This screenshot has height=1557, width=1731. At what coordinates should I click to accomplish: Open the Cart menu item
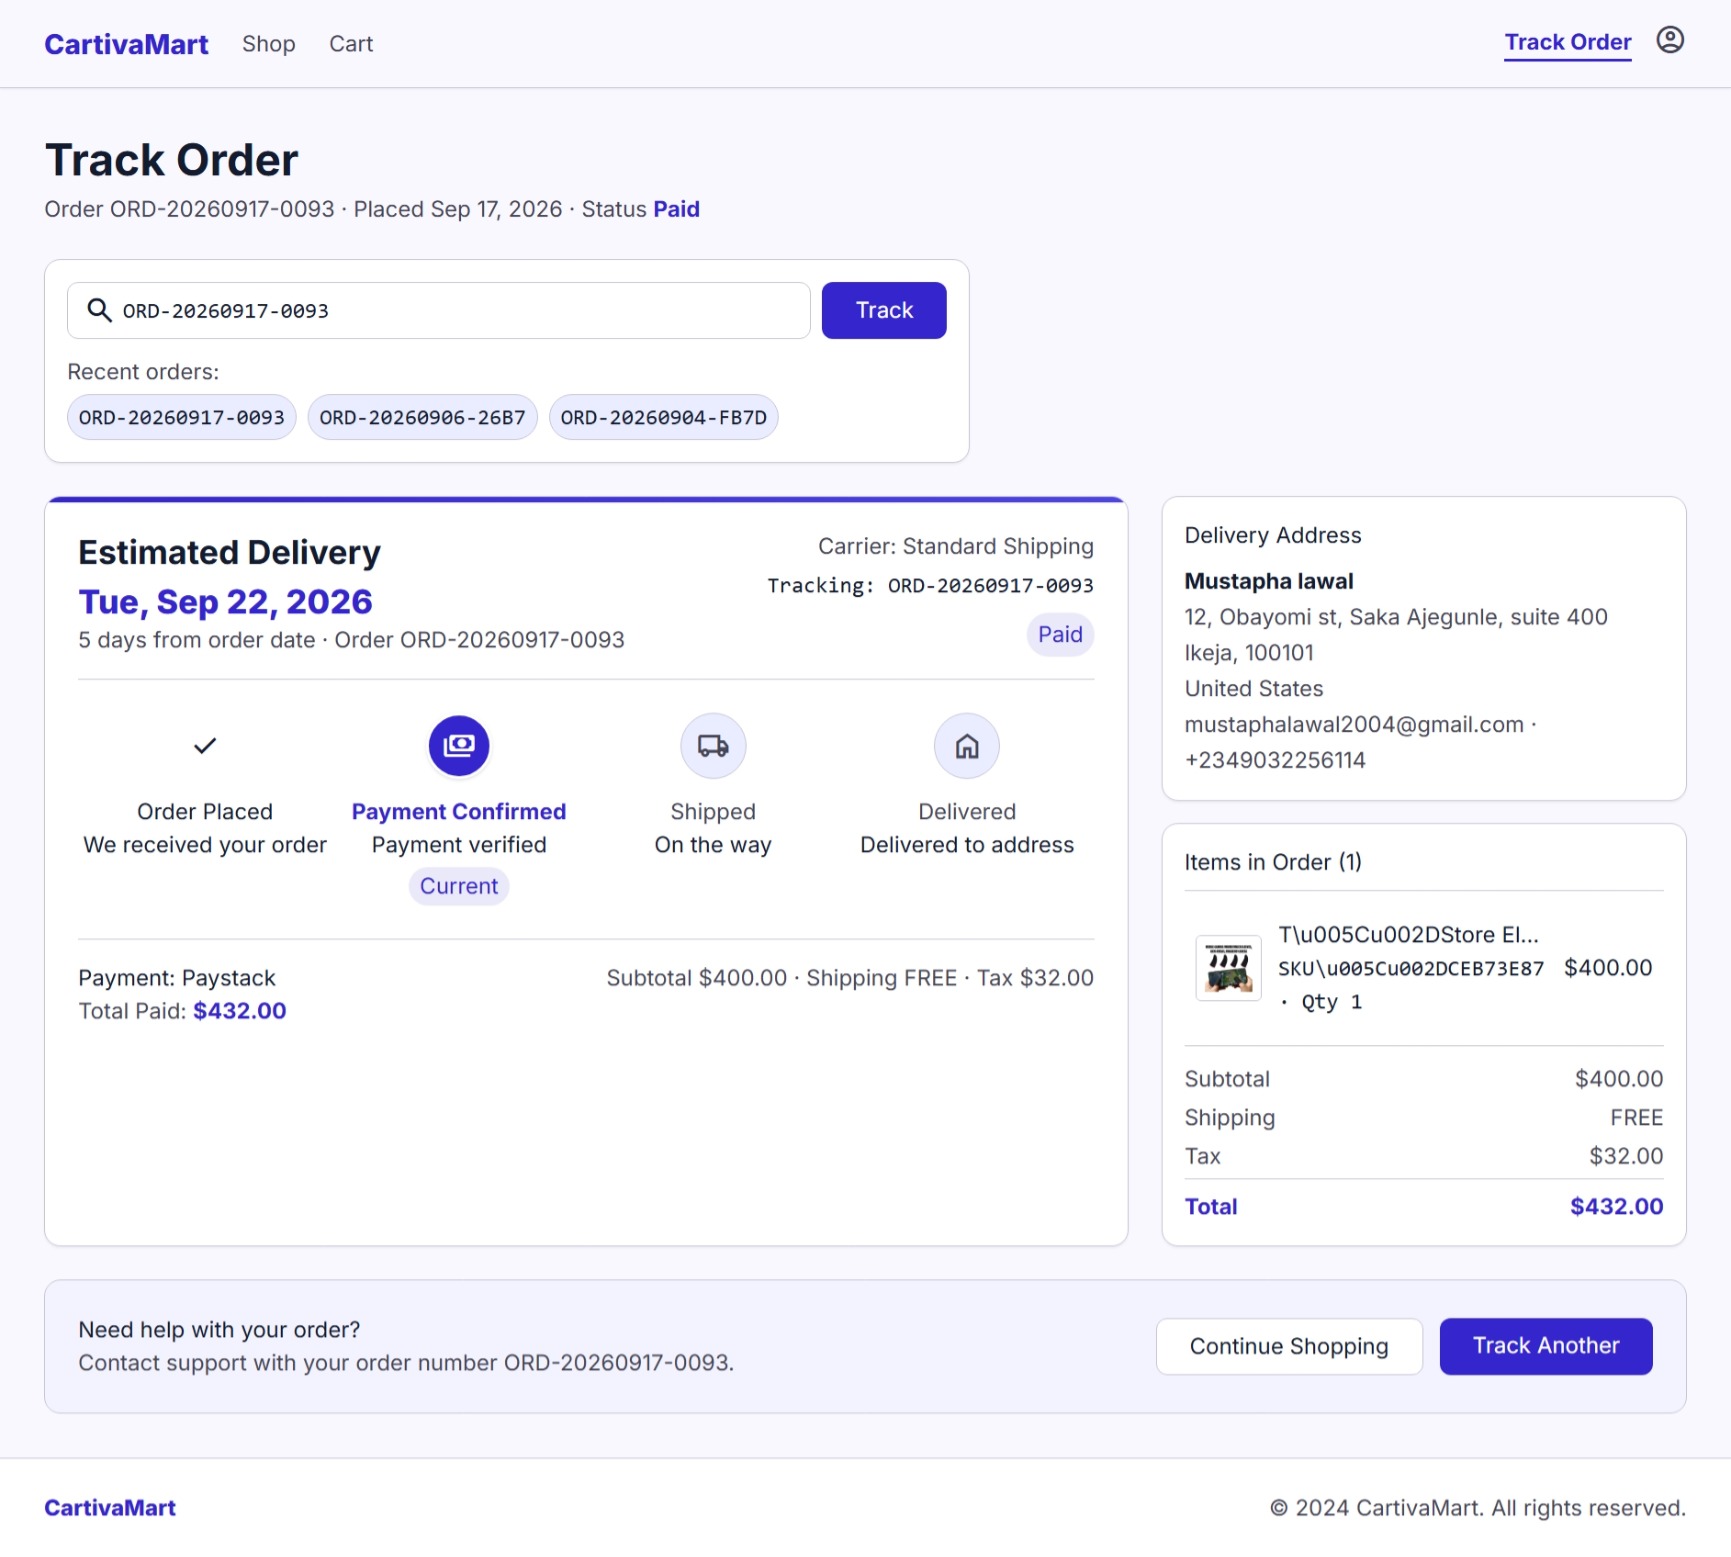point(351,44)
